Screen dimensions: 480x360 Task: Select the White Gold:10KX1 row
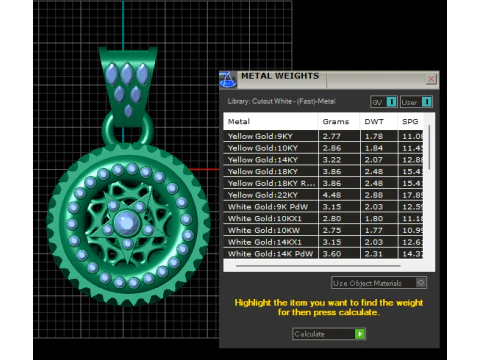point(323,219)
